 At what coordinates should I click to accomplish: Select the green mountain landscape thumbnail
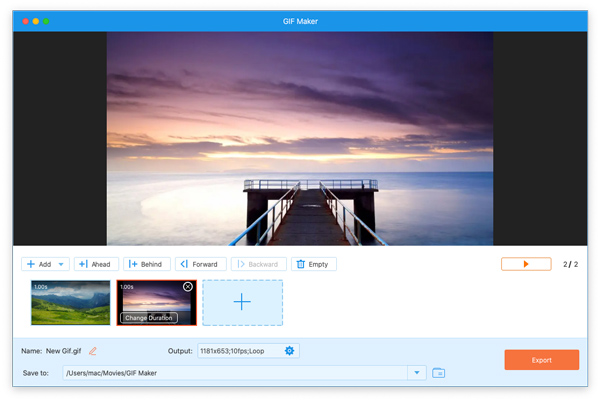70,303
